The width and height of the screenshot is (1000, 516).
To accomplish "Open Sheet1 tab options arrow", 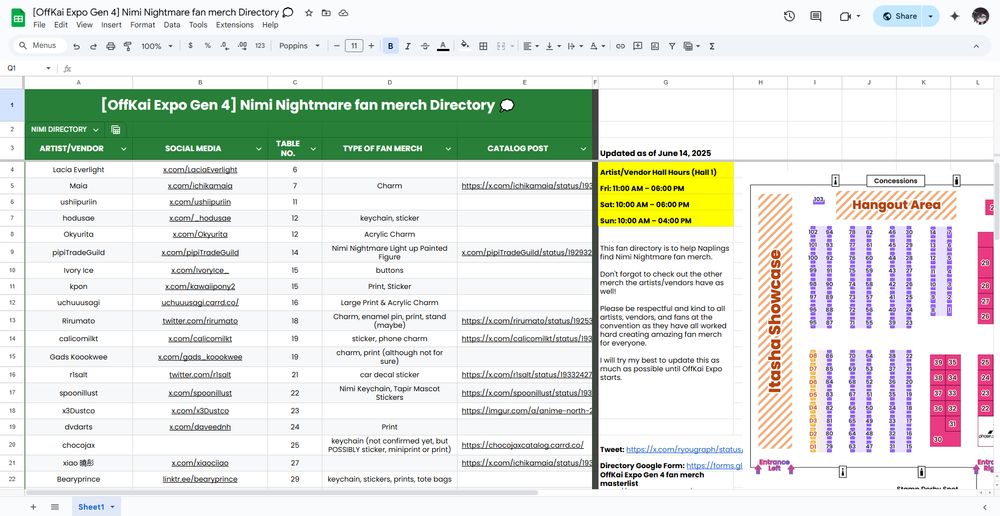I will (x=112, y=506).
